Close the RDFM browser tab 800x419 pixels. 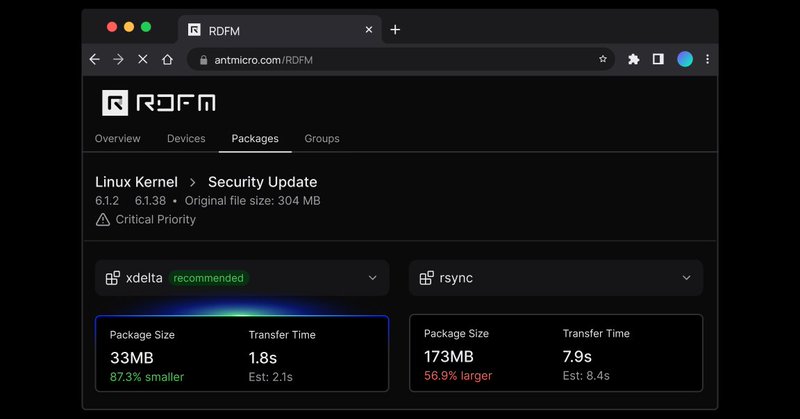coord(369,30)
